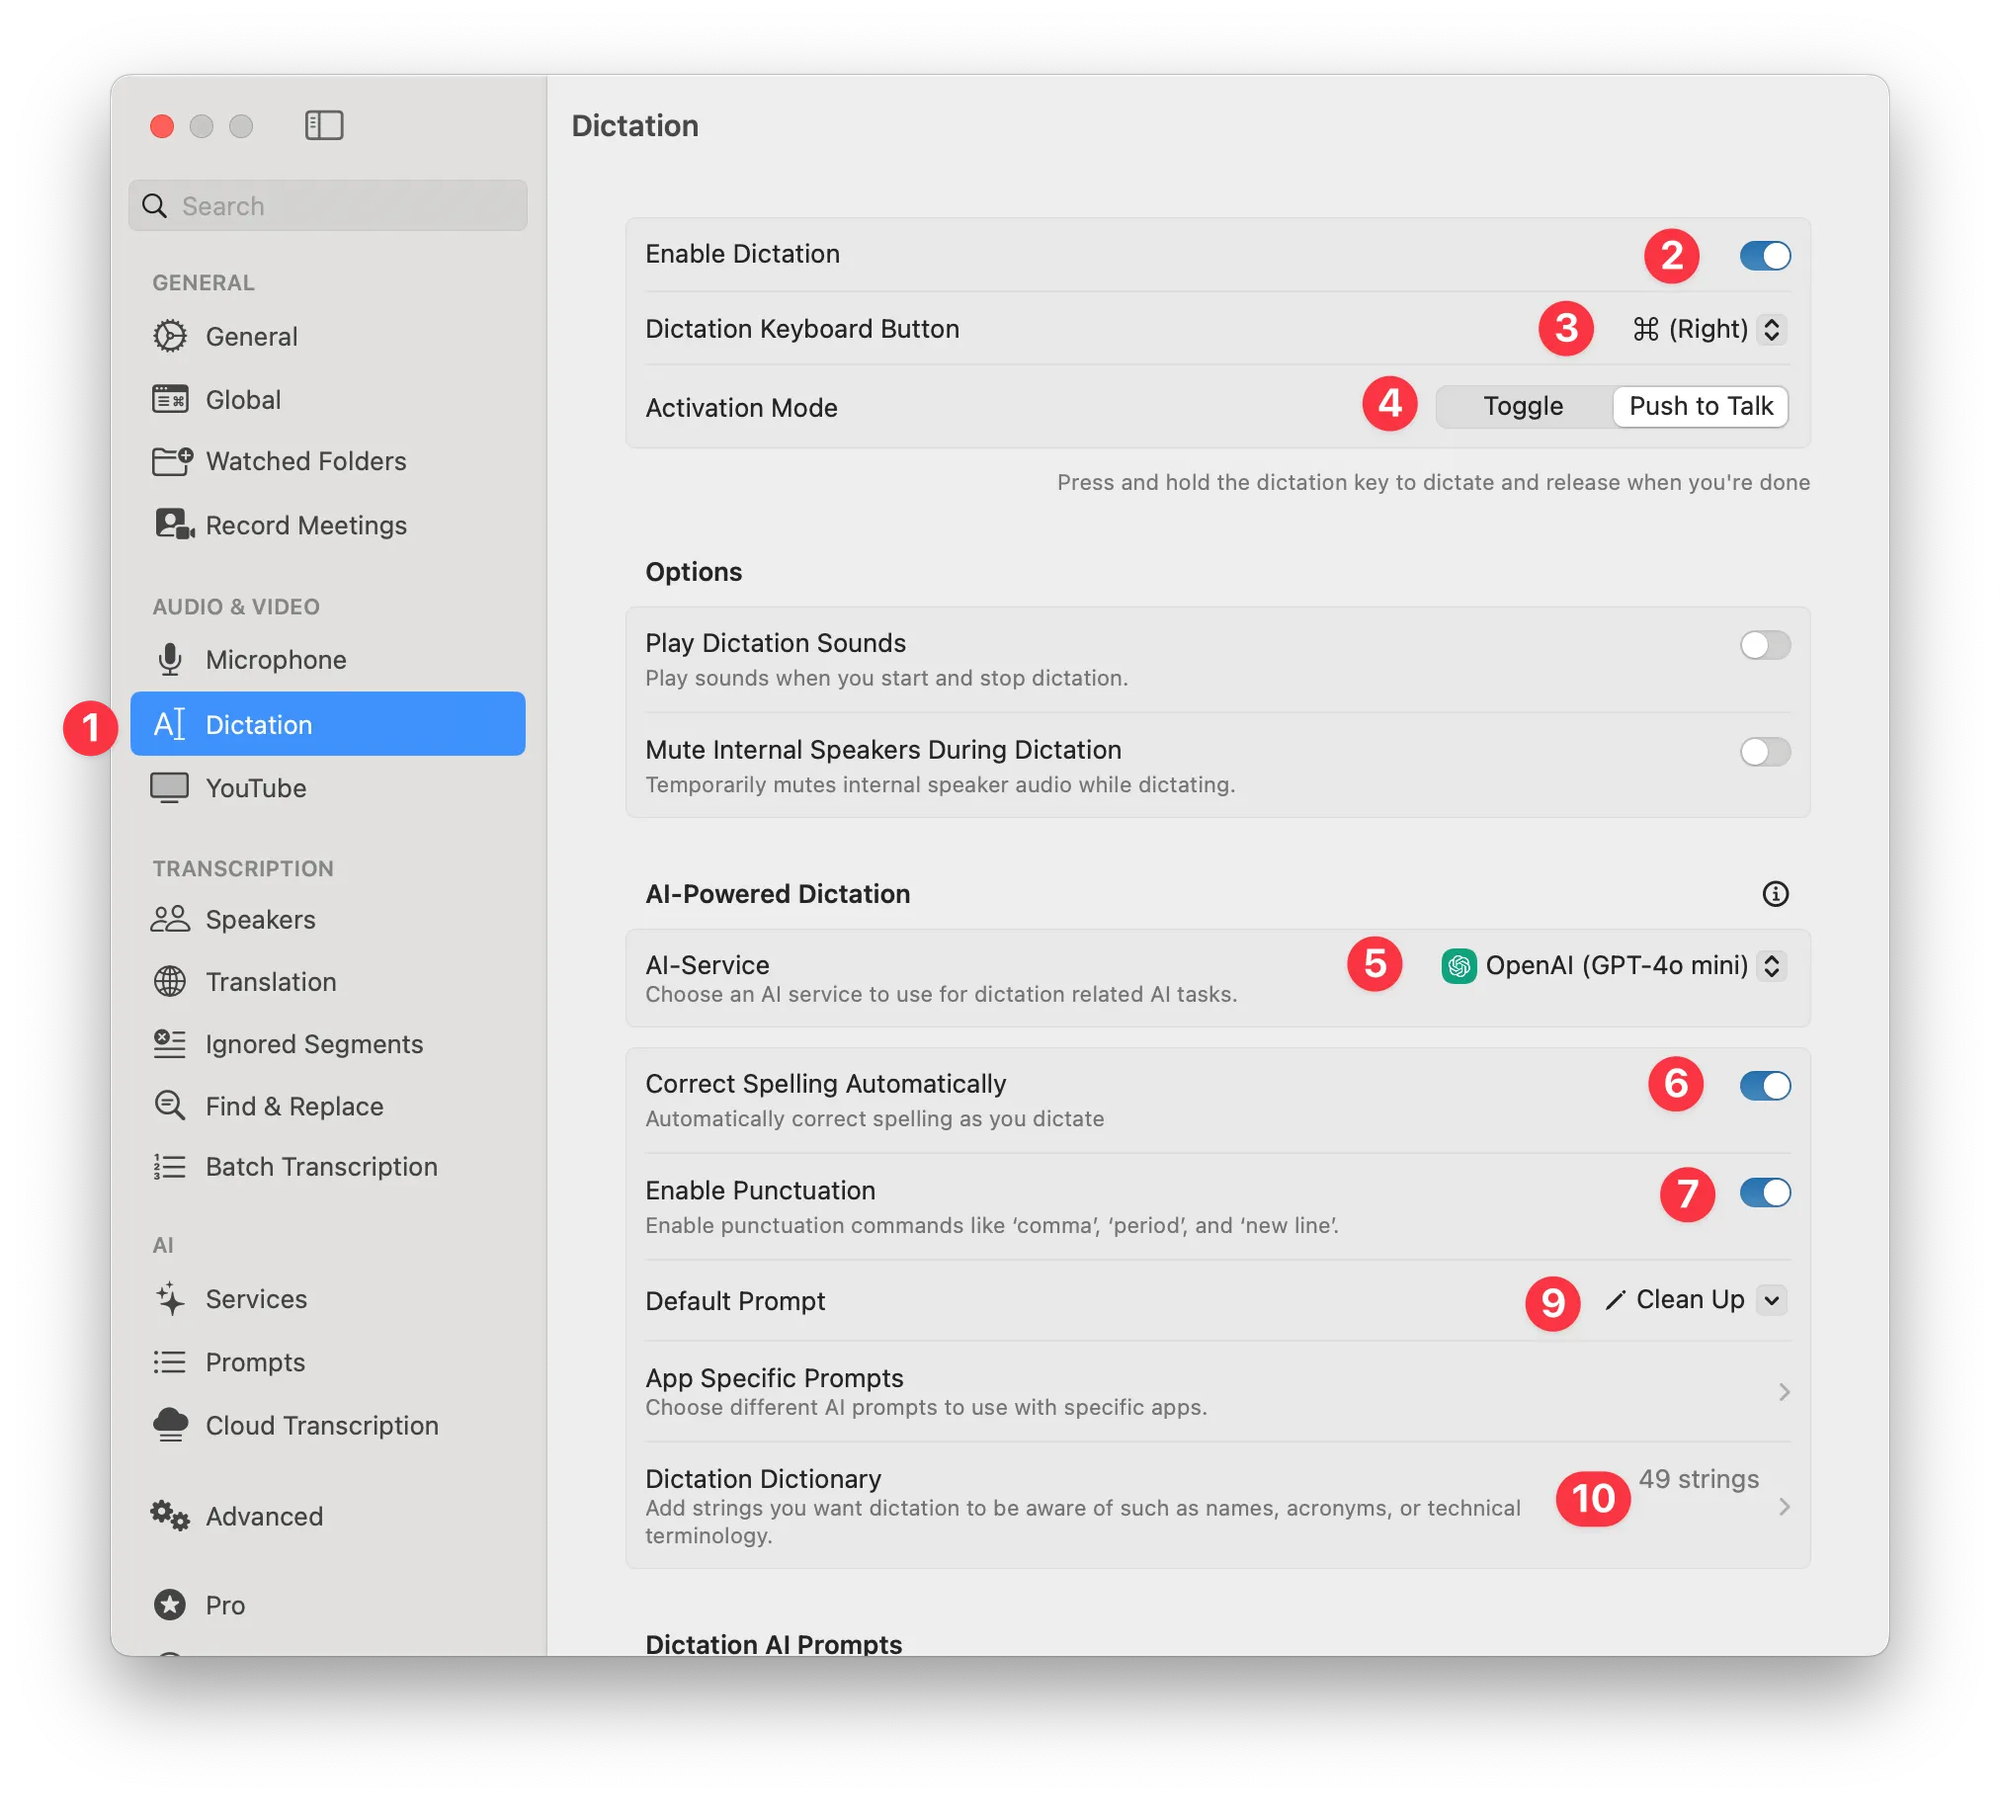The height and width of the screenshot is (1802, 2000).
Task: Disable the Enable Punctuation switch
Action: tap(1765, 1193)
